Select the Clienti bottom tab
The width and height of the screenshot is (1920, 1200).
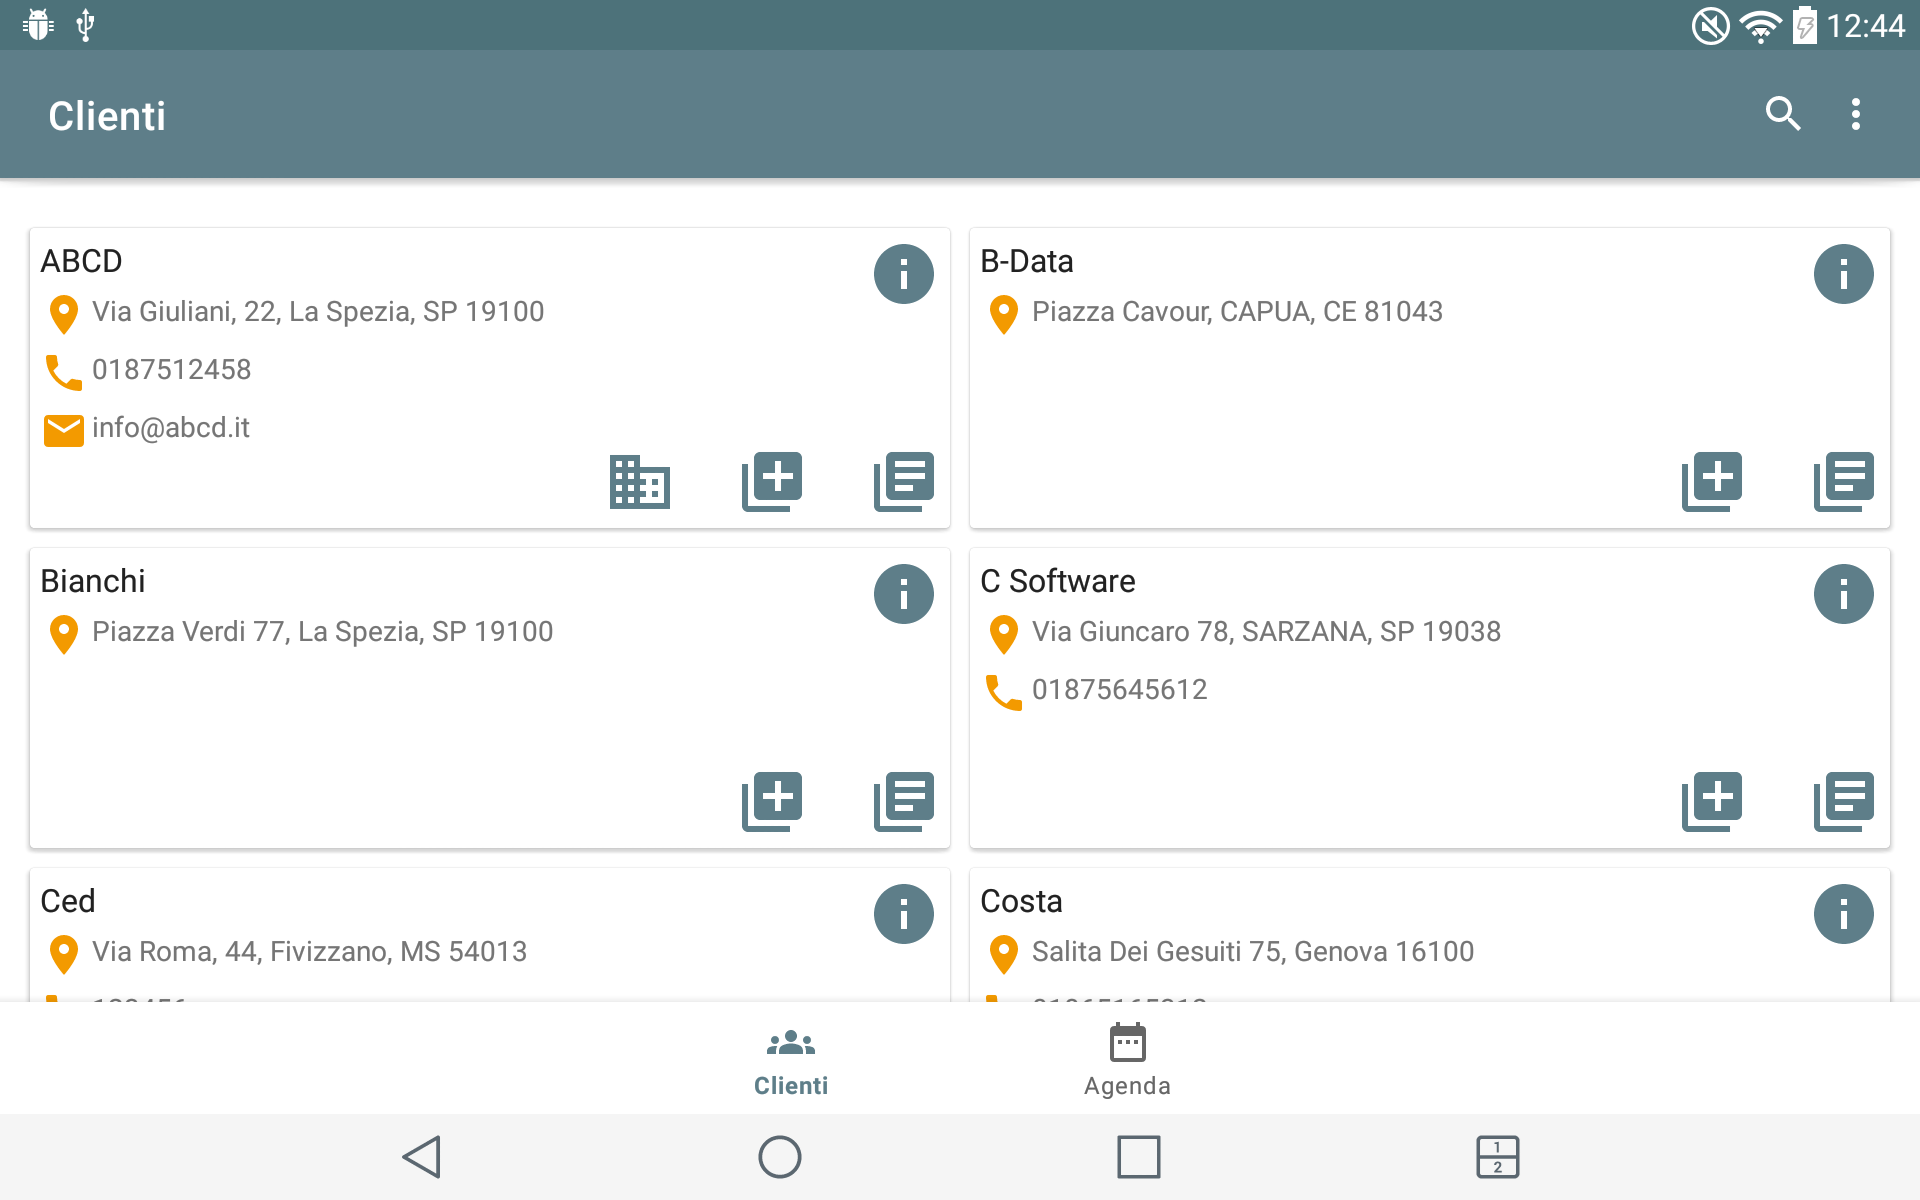(791, 1060)
